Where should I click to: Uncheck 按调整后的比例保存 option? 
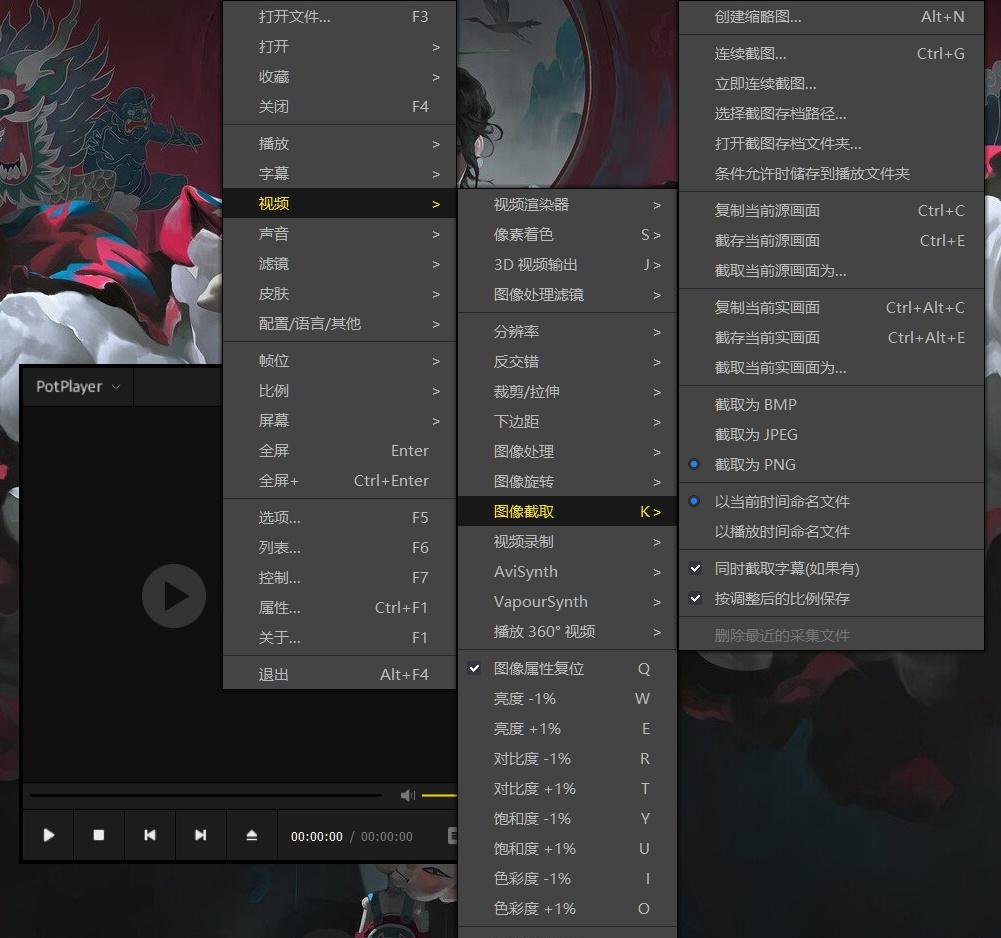[781, 599]
